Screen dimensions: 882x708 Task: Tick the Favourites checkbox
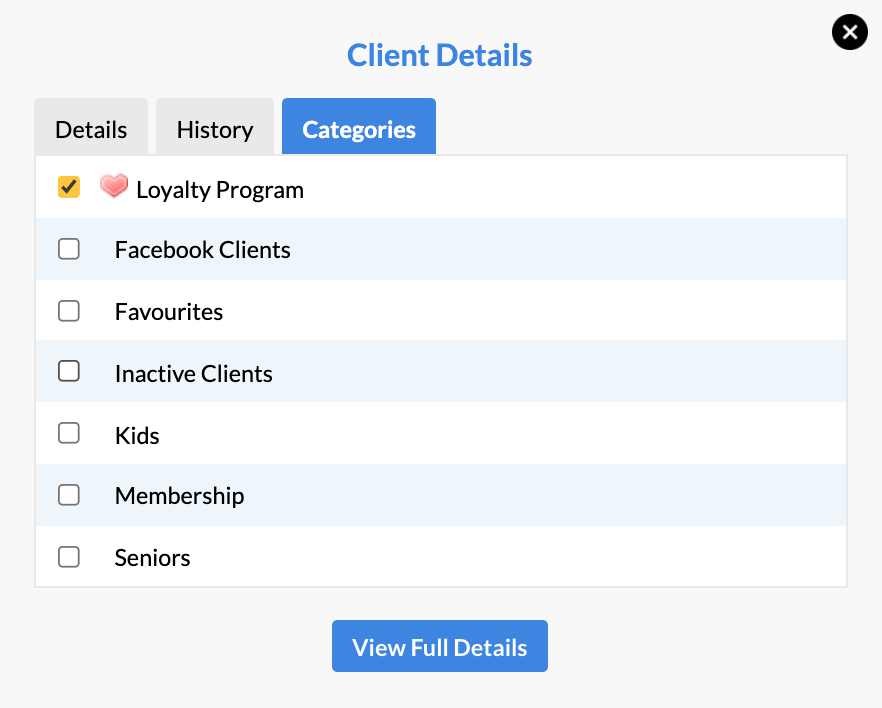pyautogui.click(x=69, y=310)
